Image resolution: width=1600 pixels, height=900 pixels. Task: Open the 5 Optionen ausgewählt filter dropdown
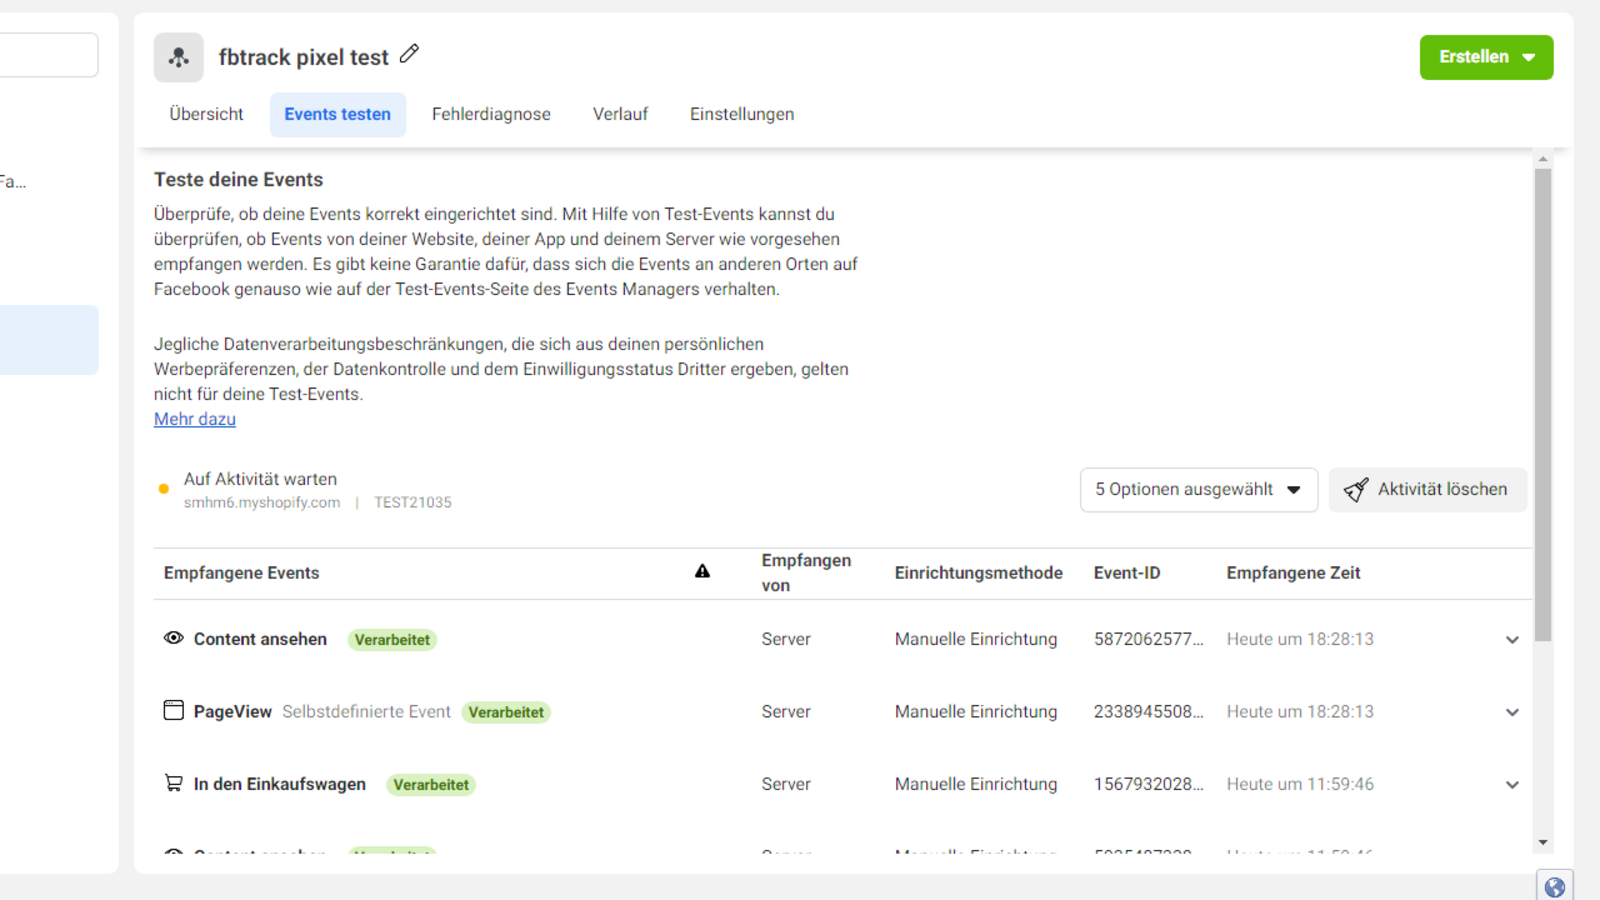[x=1199, y=490]
